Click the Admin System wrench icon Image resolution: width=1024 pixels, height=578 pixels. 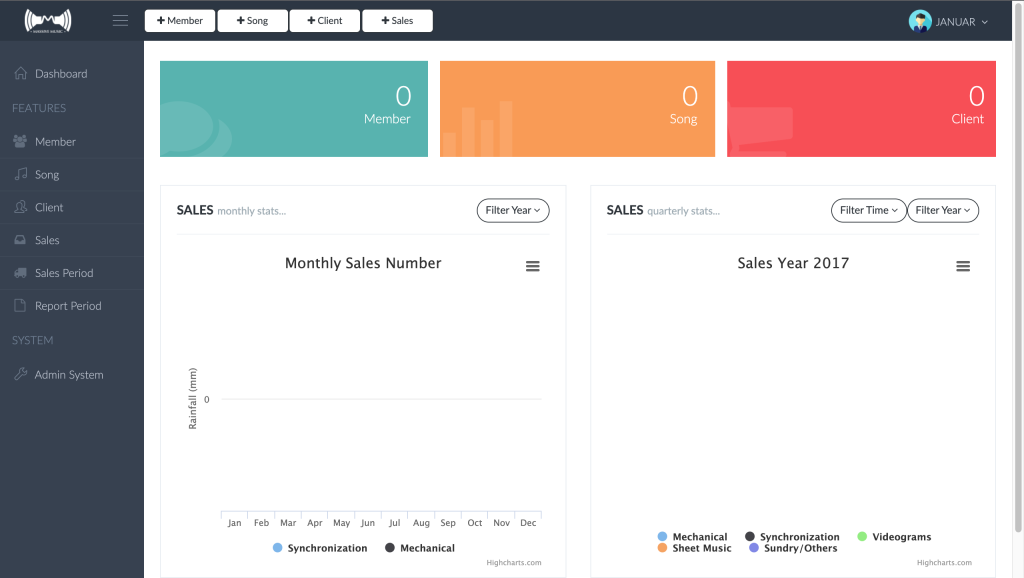click(21, 374)
